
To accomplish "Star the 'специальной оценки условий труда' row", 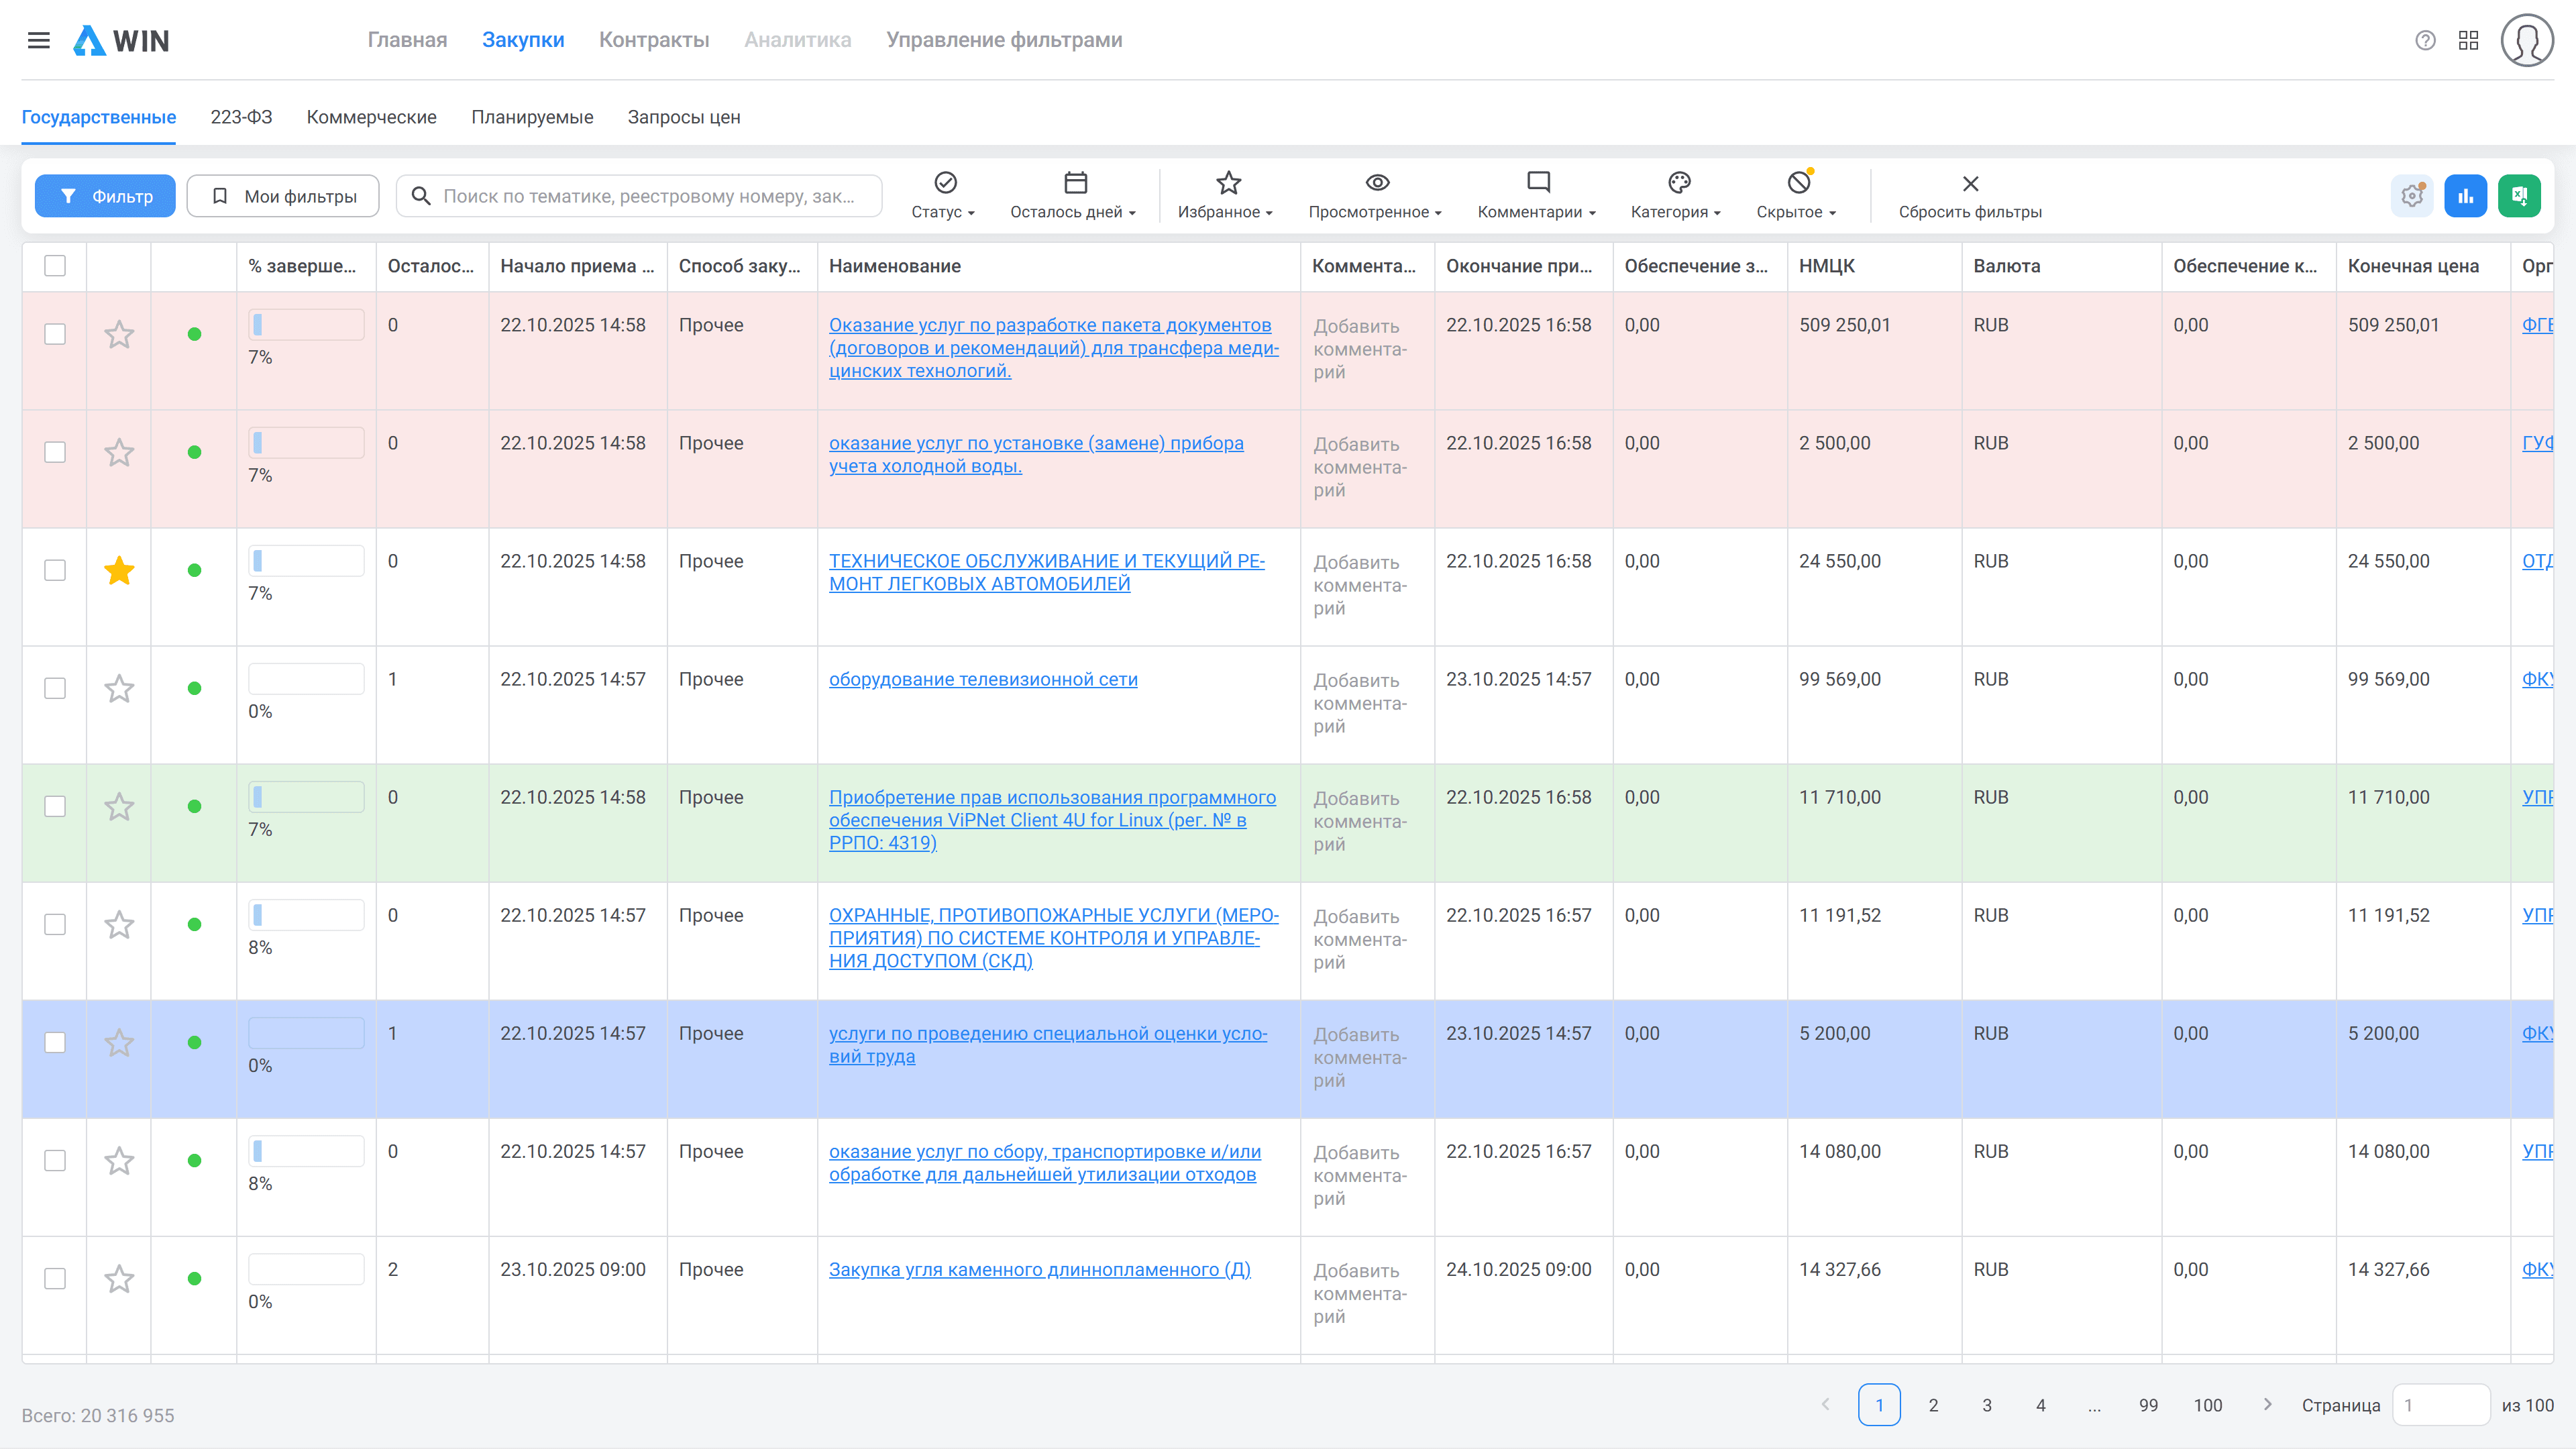I will click(x=119, y=1042).
